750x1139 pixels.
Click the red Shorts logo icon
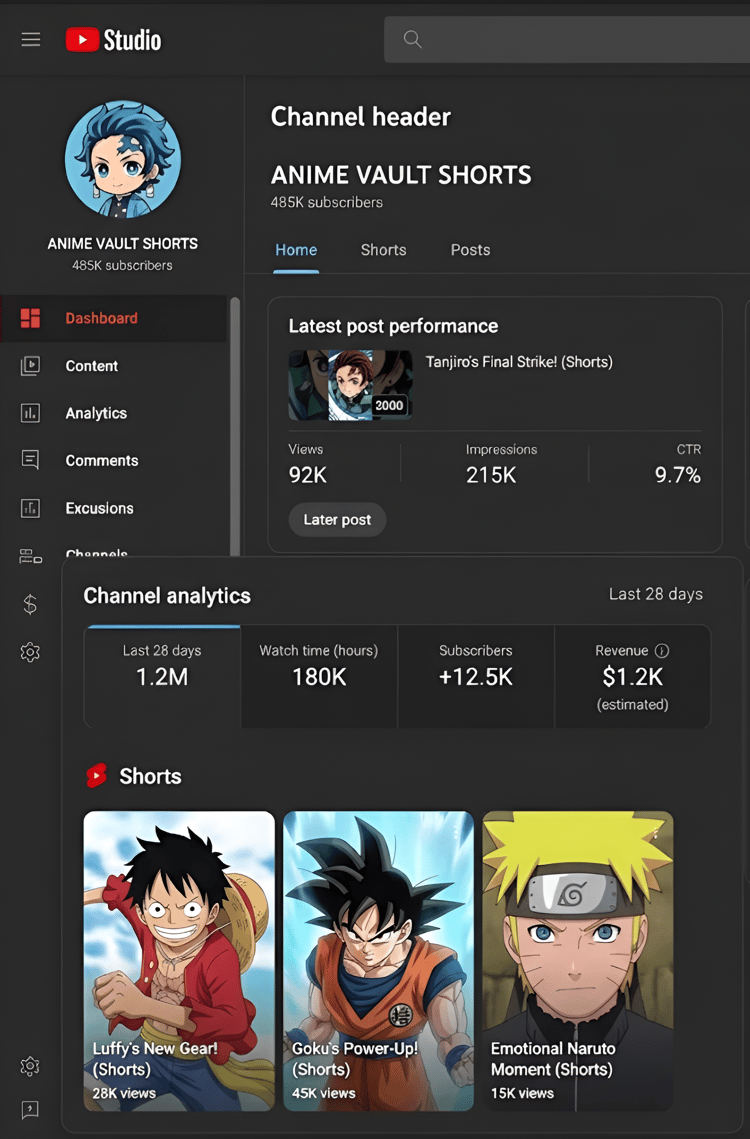pyautogui.click(x=97, y=776)
